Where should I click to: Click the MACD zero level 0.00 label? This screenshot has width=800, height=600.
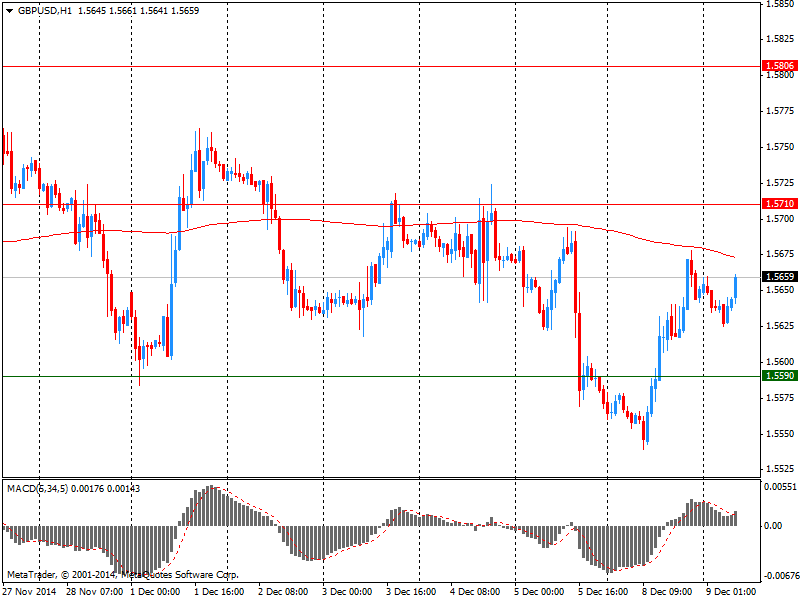point(774,526)
